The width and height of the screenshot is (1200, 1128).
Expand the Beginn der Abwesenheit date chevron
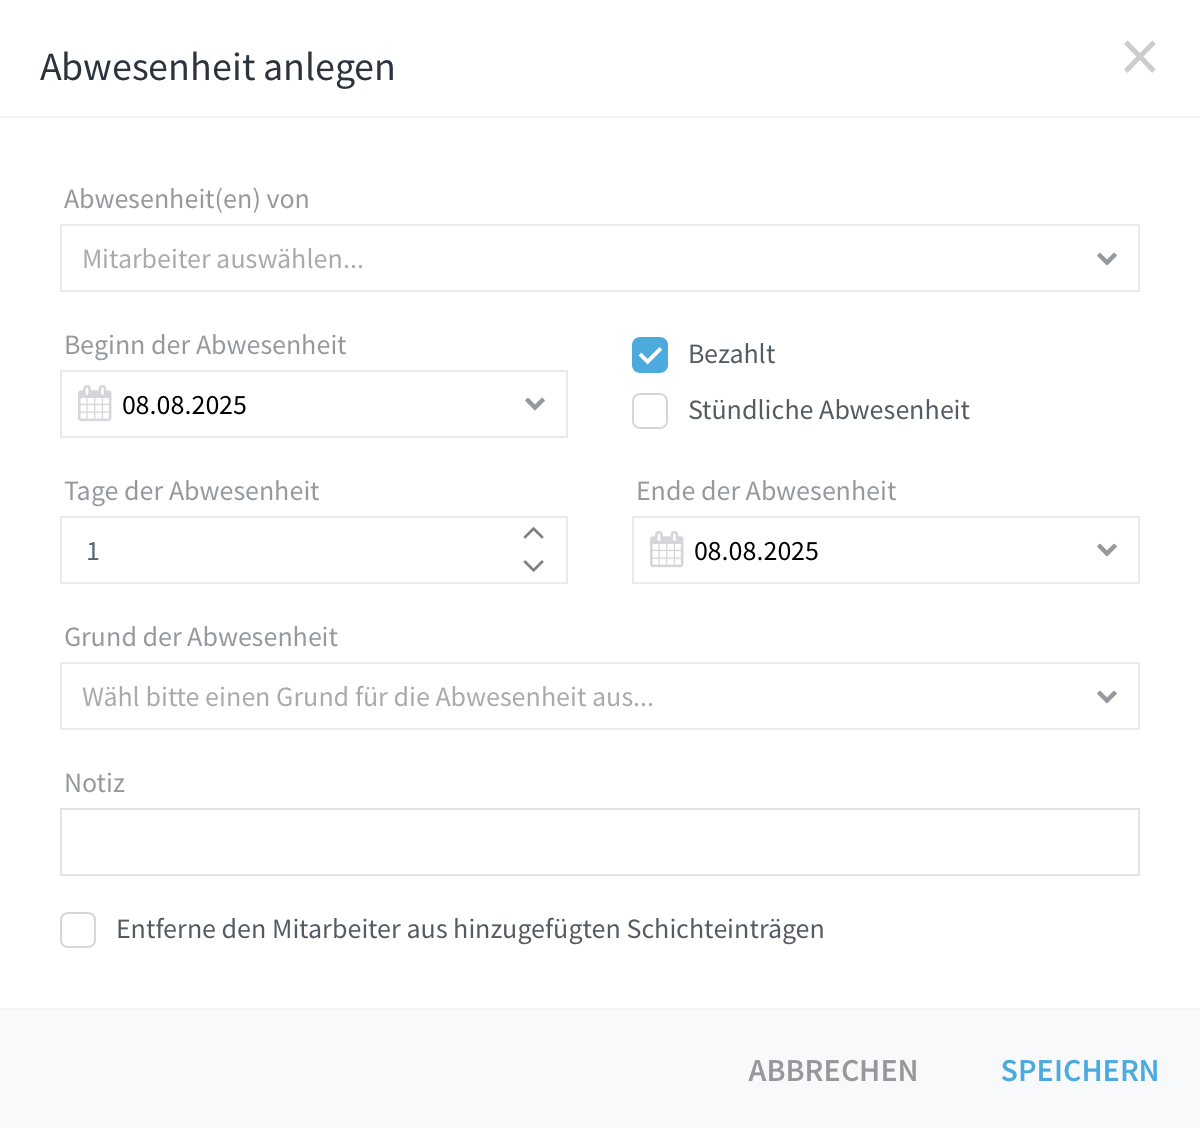point(535,404)
